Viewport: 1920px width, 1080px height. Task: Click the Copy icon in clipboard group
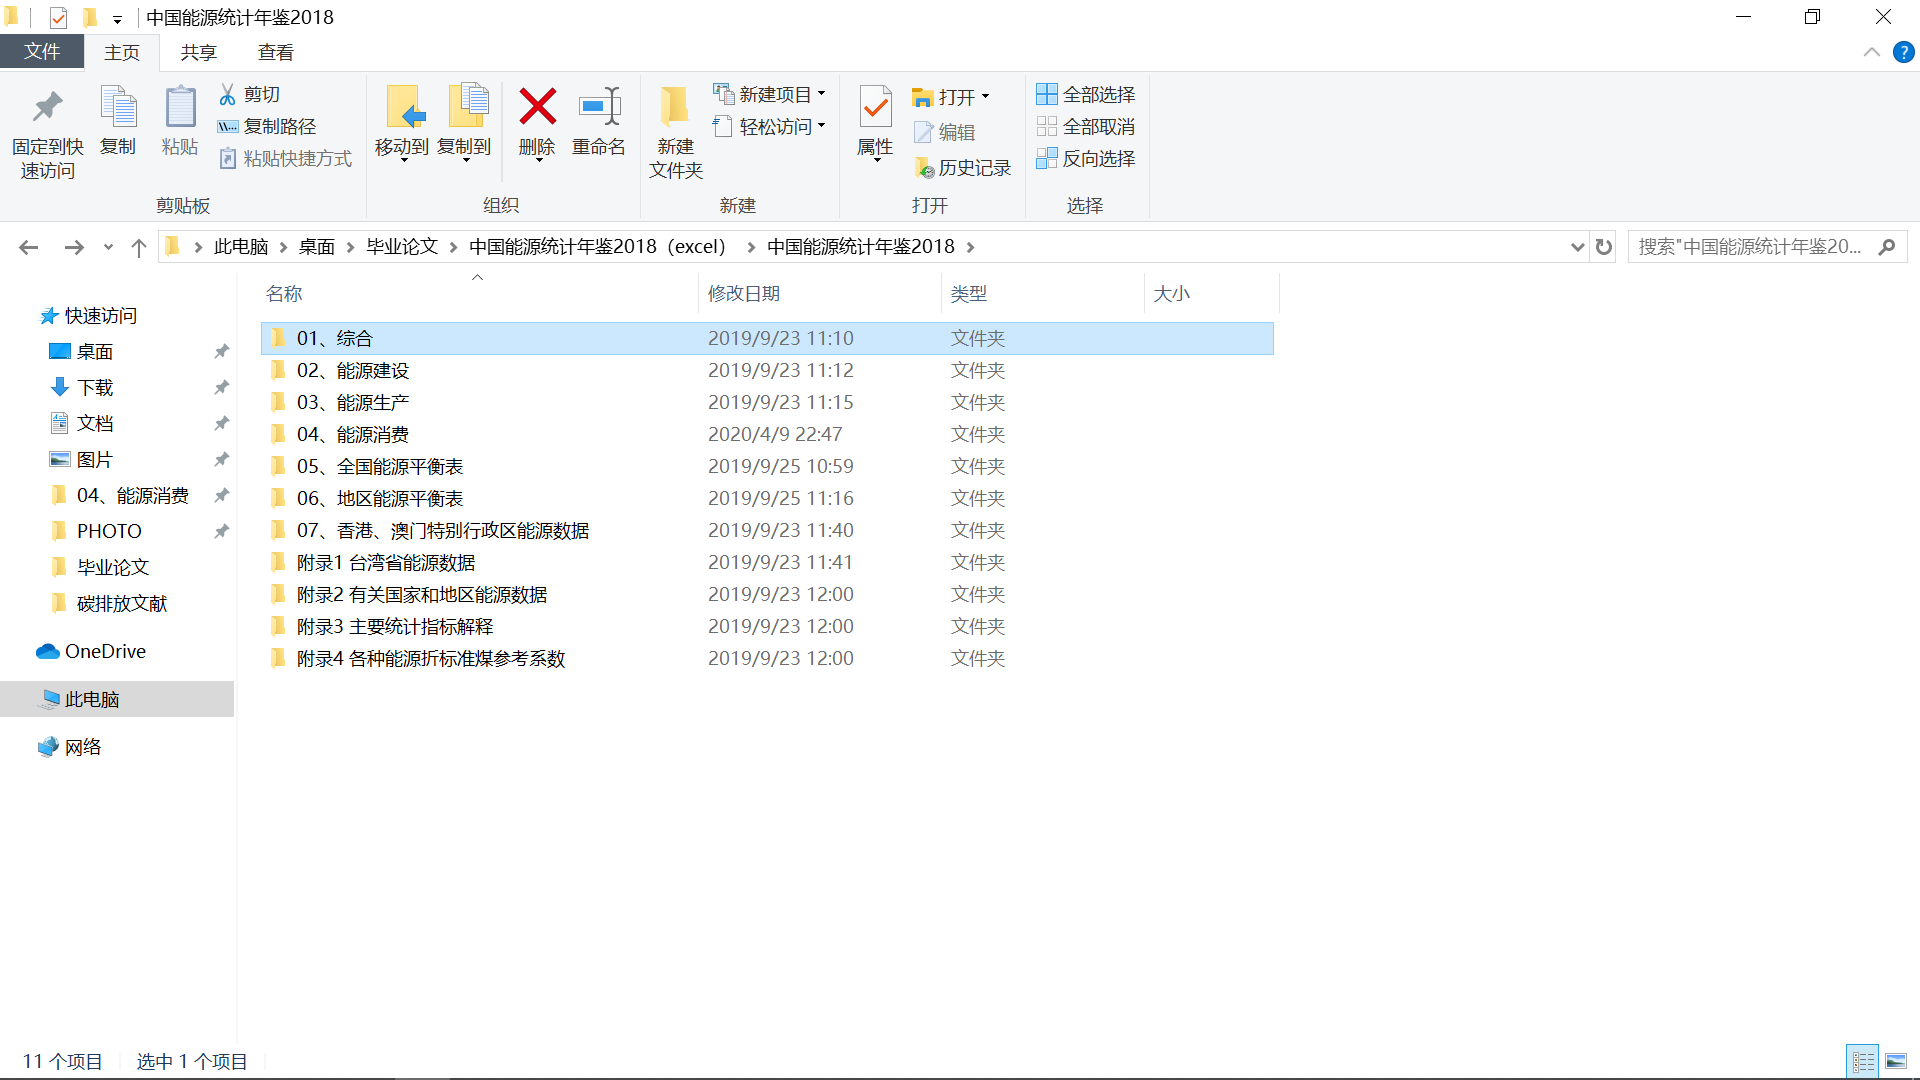(118, 108)
